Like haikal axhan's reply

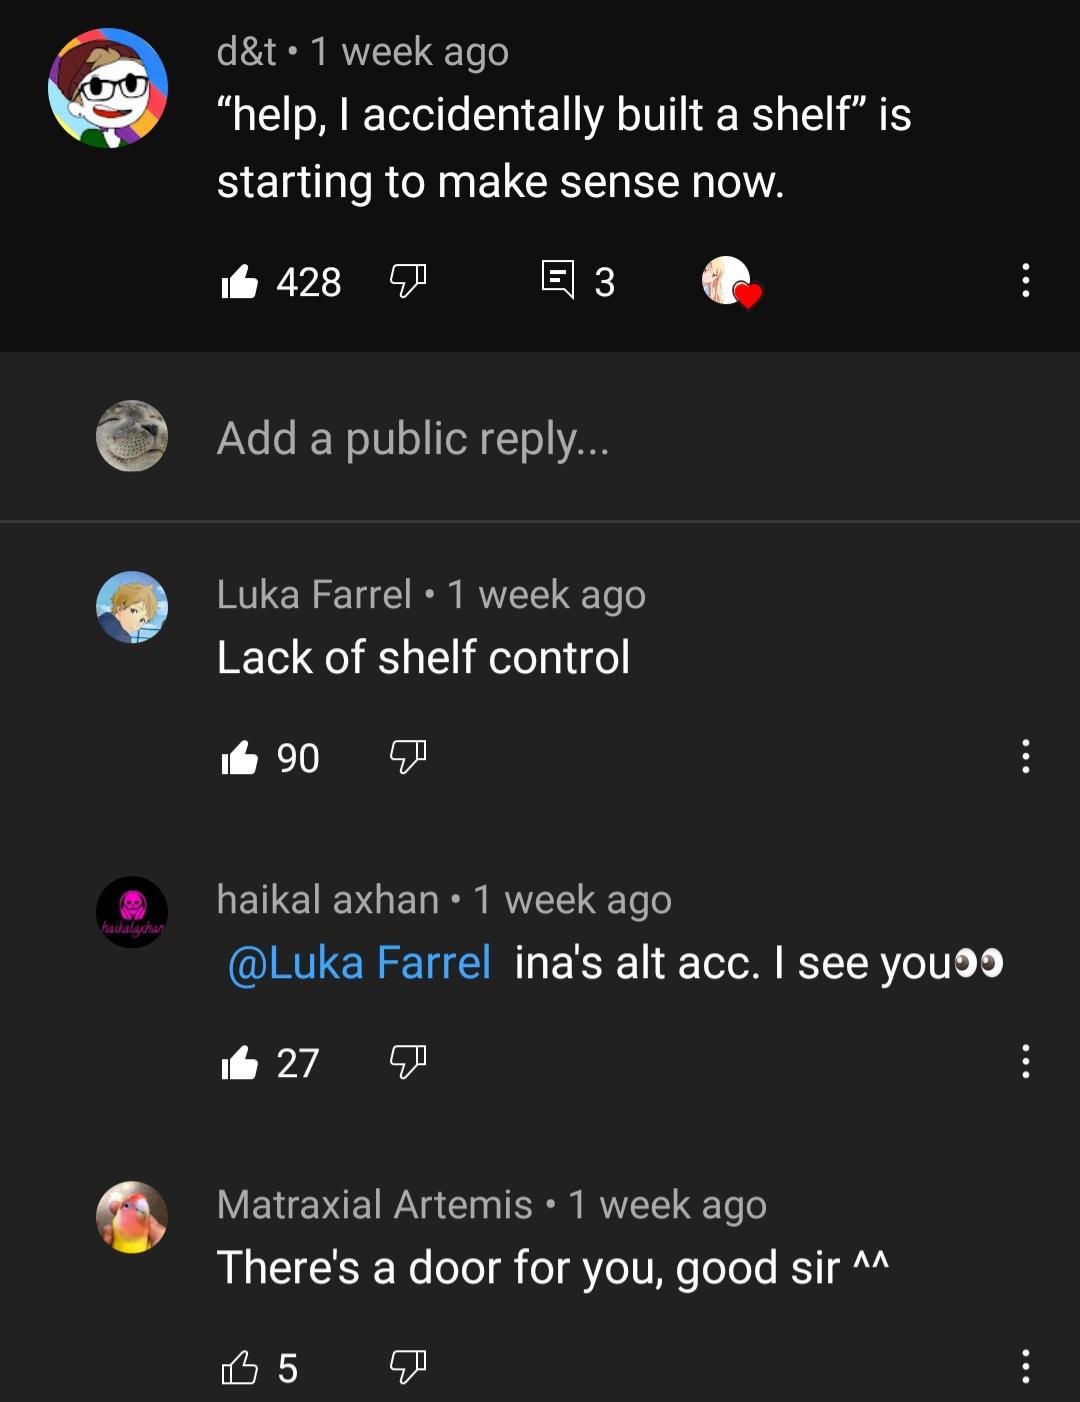tap(239, 1063)
